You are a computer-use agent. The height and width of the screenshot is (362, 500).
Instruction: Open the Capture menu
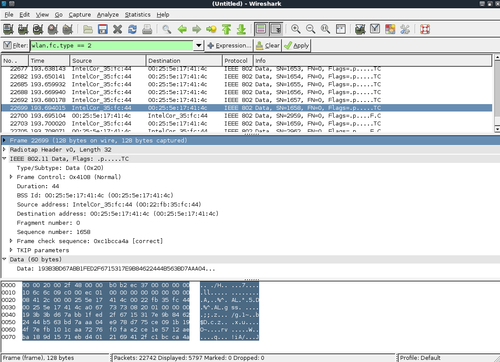click(x=80, y=15)
